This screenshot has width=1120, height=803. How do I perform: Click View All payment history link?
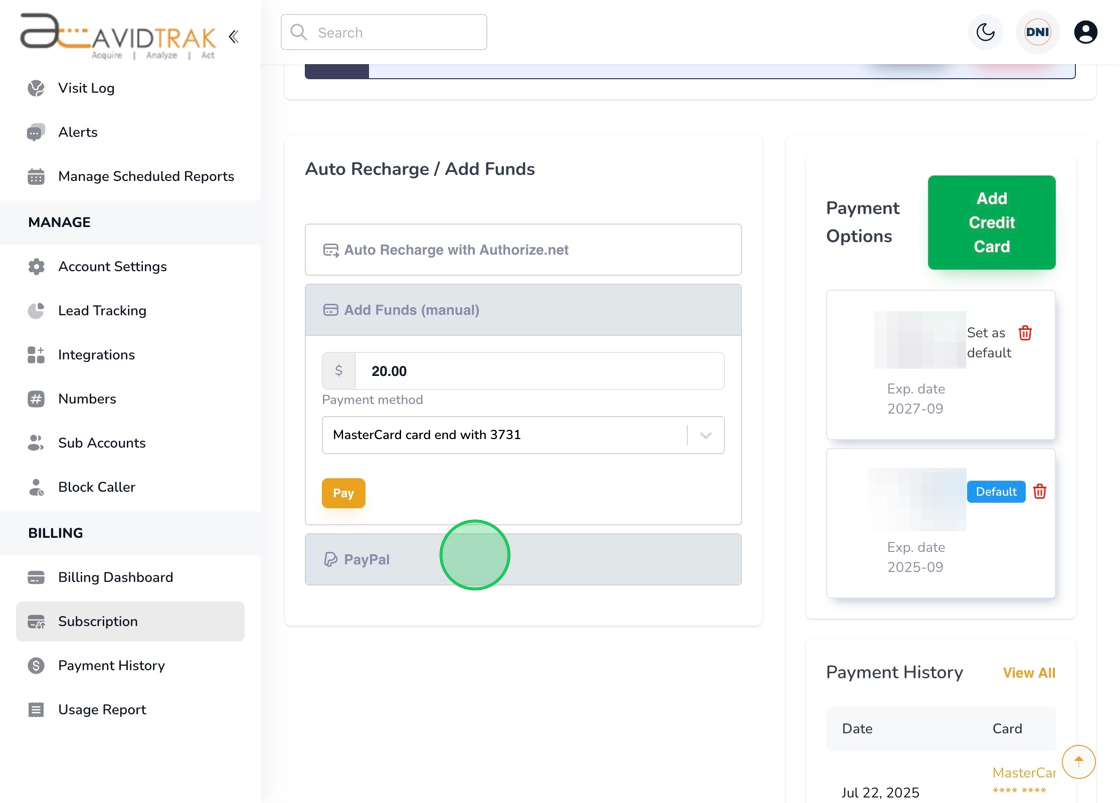click(1029, 673)
